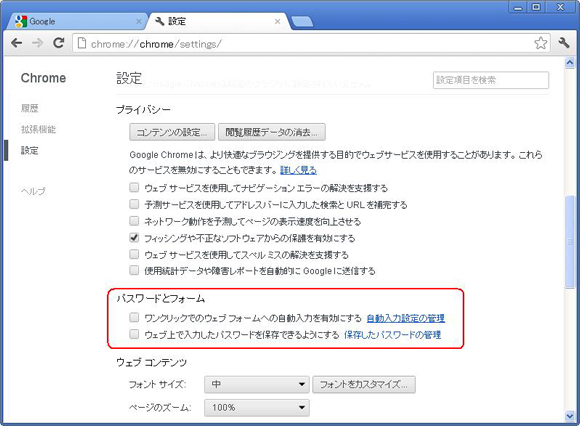The image size is (580, 426).
Task: Check send usage statistics to Google
Action: 134,270
